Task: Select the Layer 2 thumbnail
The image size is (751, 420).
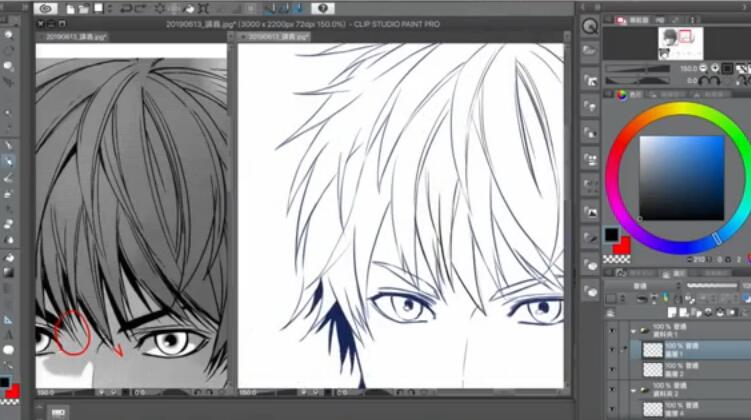Action: pyautogui.click(x=652, y=370)
